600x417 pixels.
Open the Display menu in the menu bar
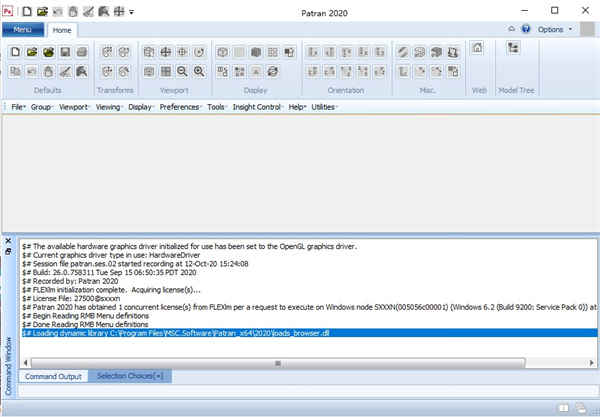(x=140, y=107)
